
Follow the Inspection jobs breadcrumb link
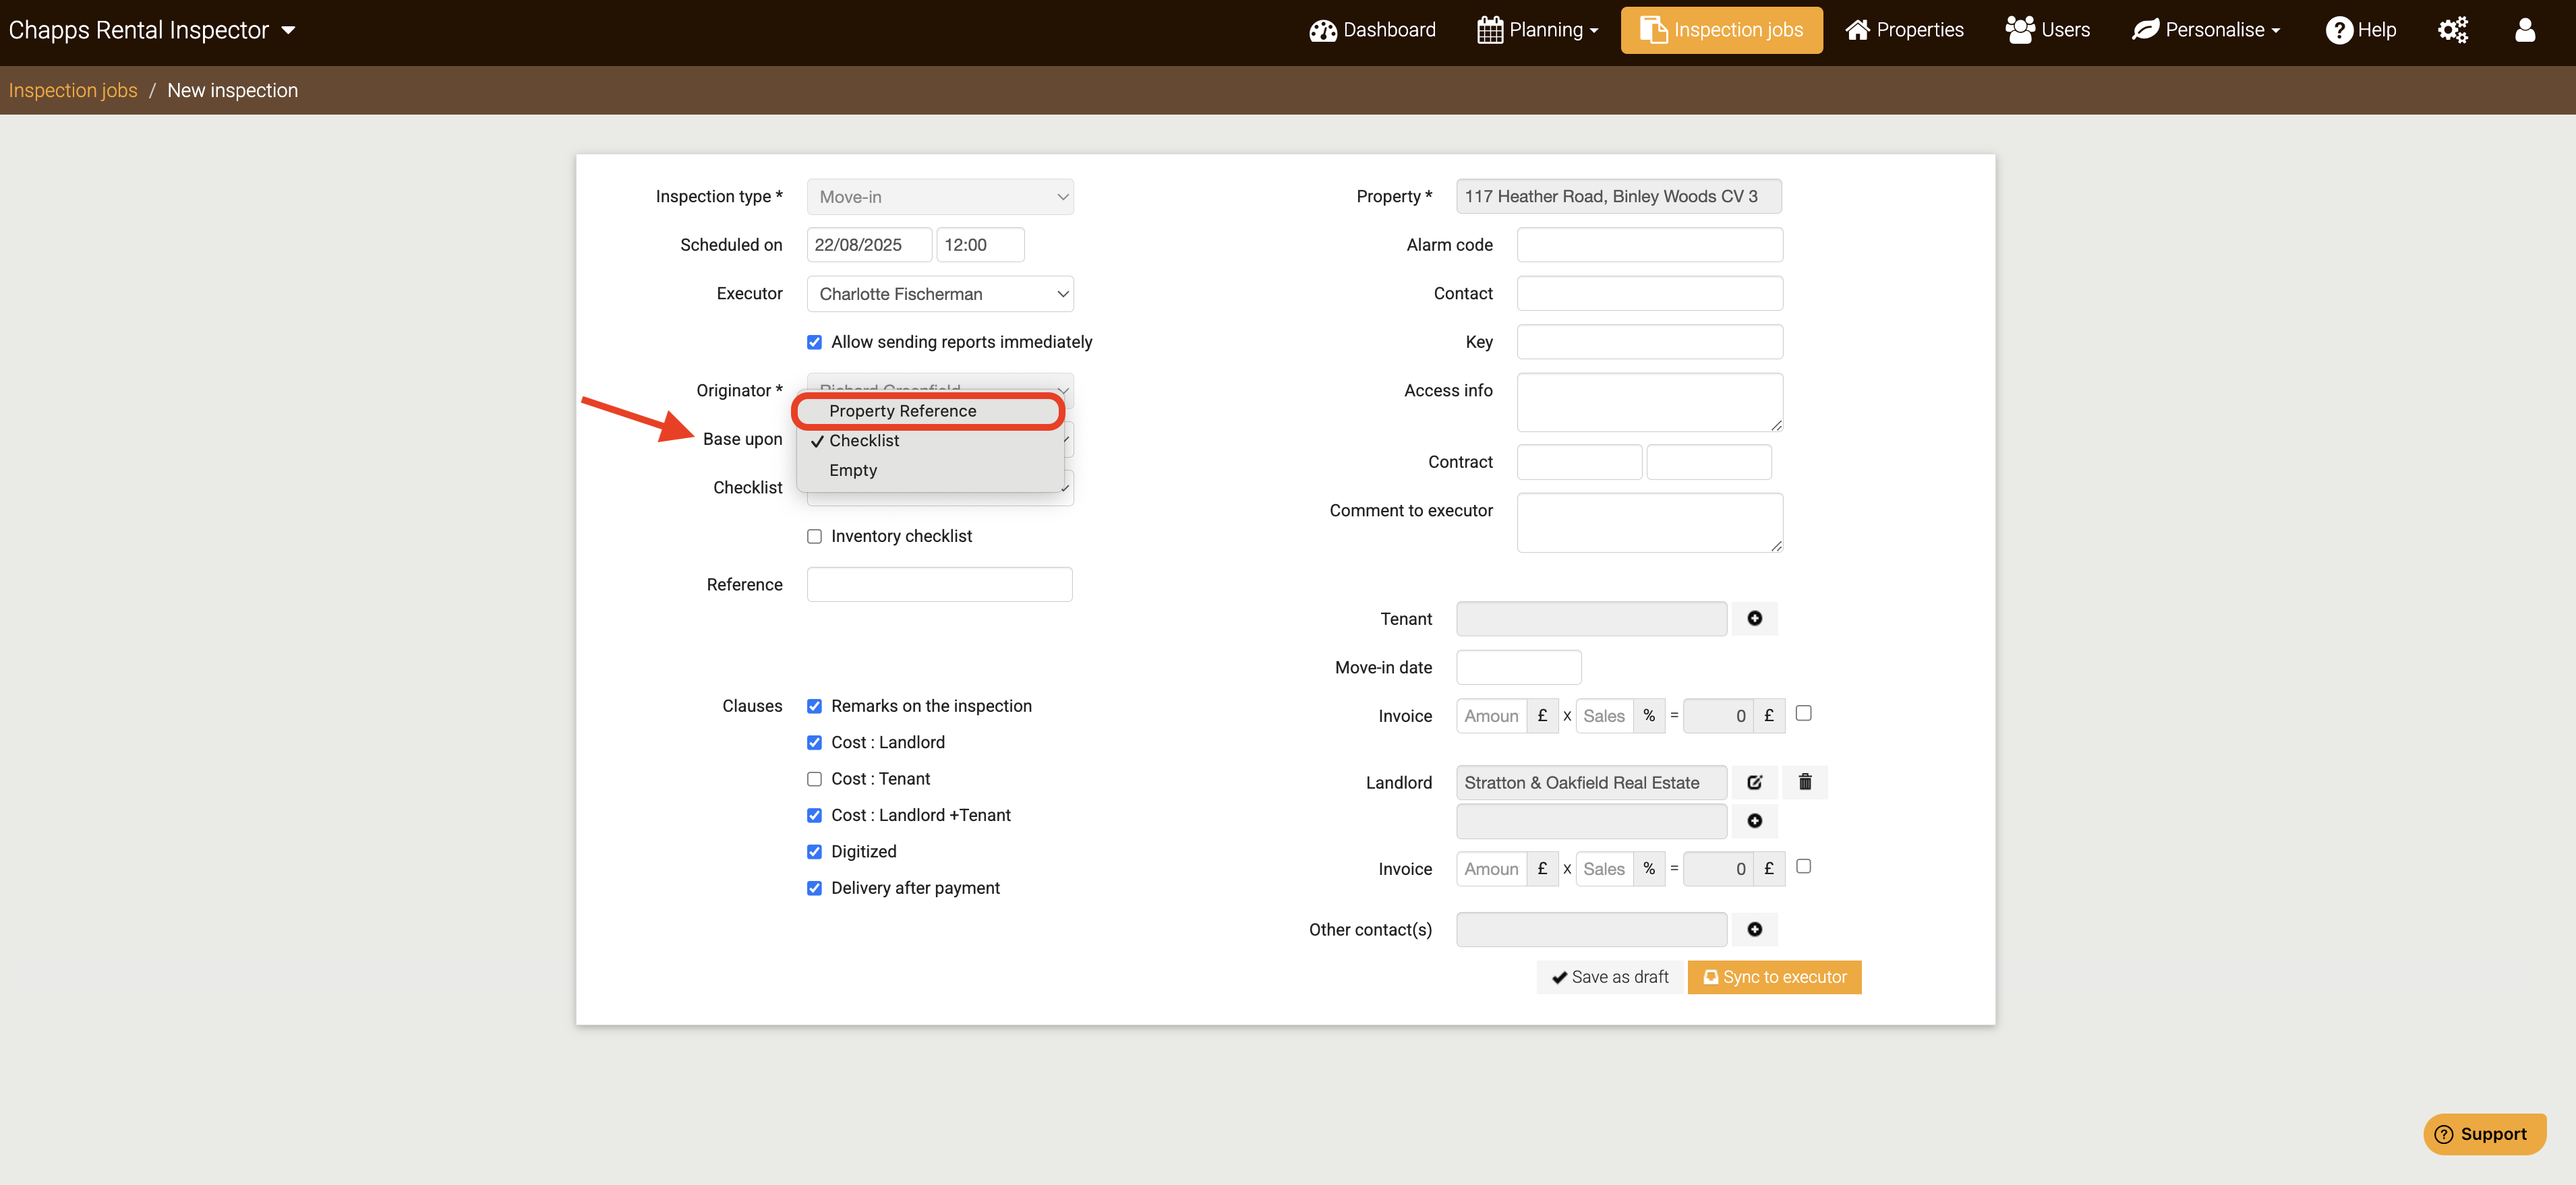pyautogui.click(x=73, y=90)
